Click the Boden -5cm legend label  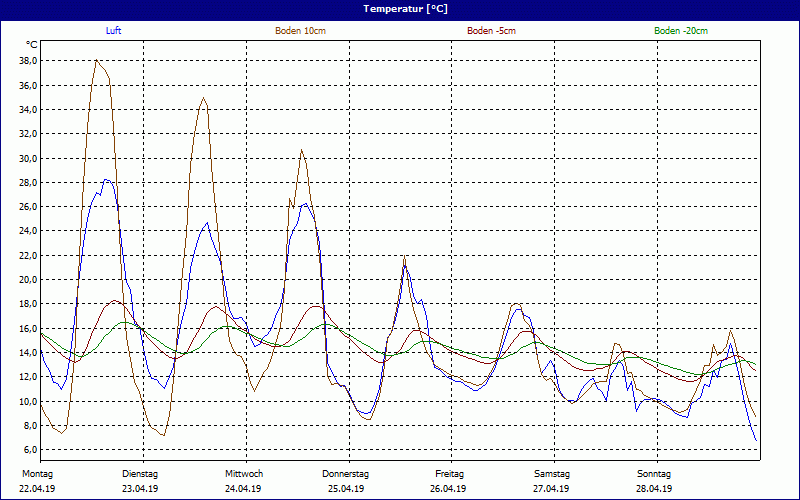click(491, 31)
